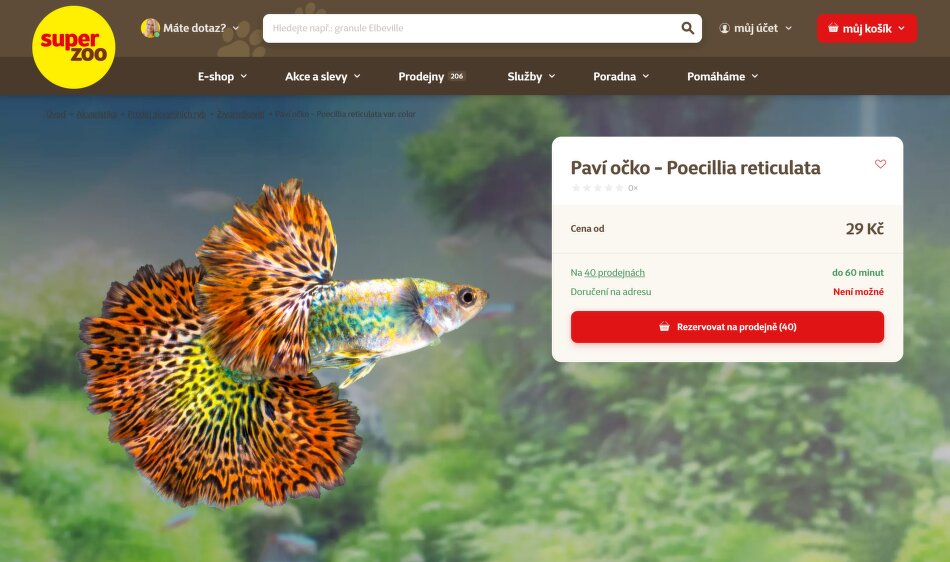Click Rezervovat na prodejně (40) button
Viewport: 950px width, 562px height.
[727, 327]
